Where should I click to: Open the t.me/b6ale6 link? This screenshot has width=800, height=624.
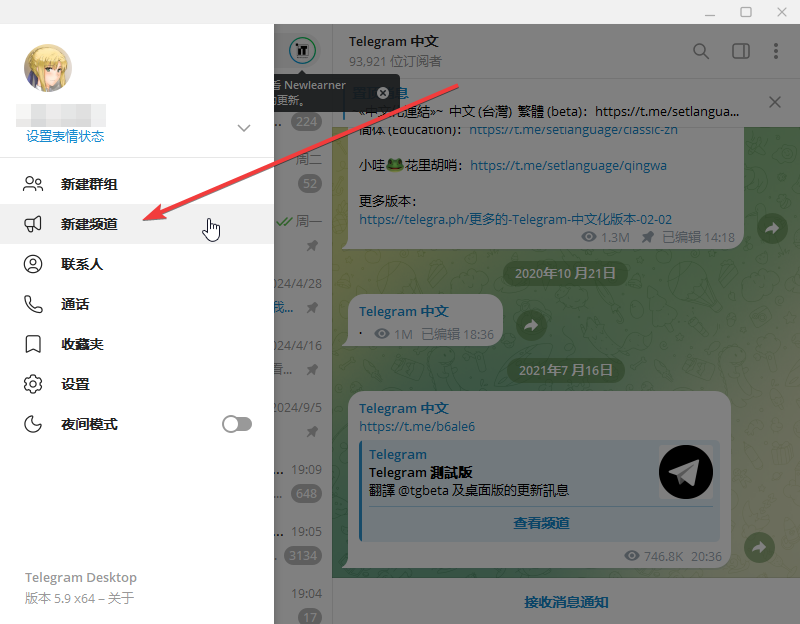click(x=417, y=427)
